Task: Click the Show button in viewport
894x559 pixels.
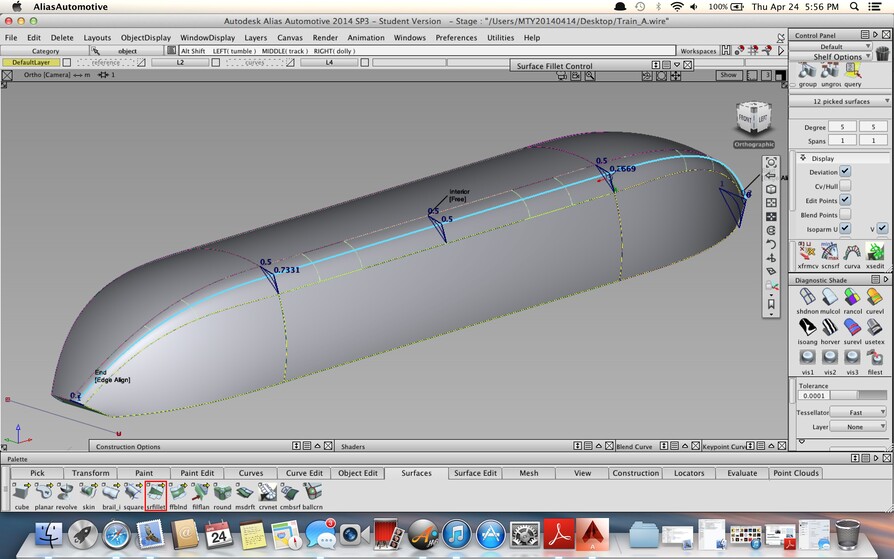Action: [x=728, y=75]
